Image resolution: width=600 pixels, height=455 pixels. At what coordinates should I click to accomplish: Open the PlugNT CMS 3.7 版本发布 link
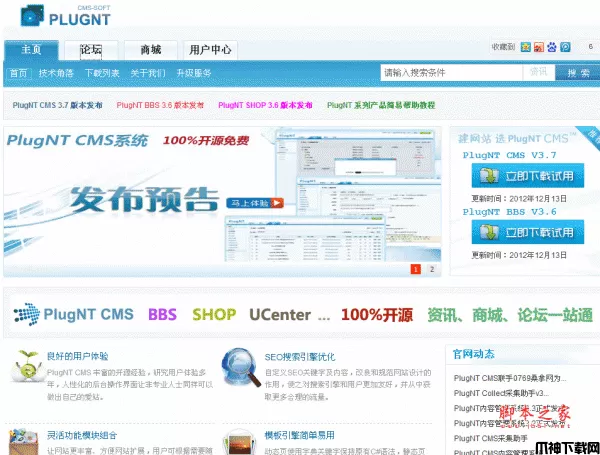[57, 105]
